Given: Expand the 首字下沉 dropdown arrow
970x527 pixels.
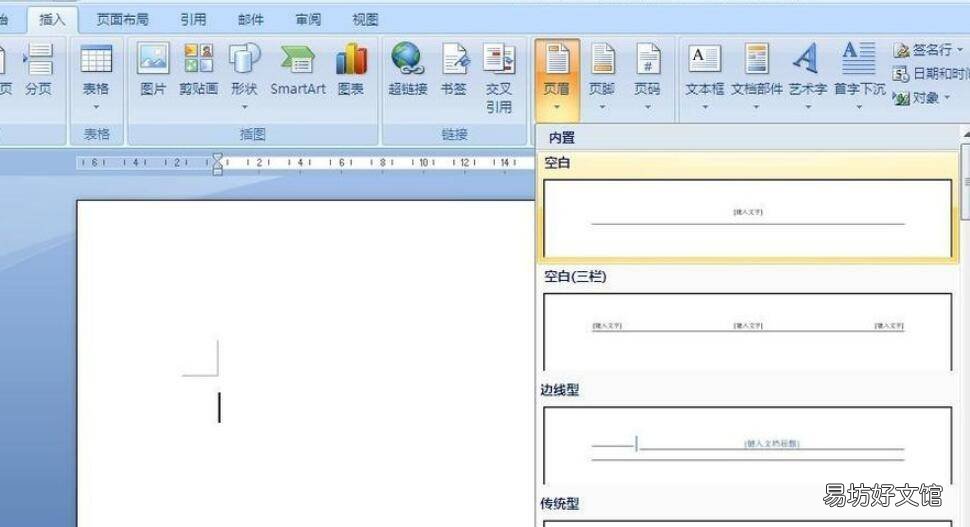Looking at the screenshot, I should tap(859, 108).
